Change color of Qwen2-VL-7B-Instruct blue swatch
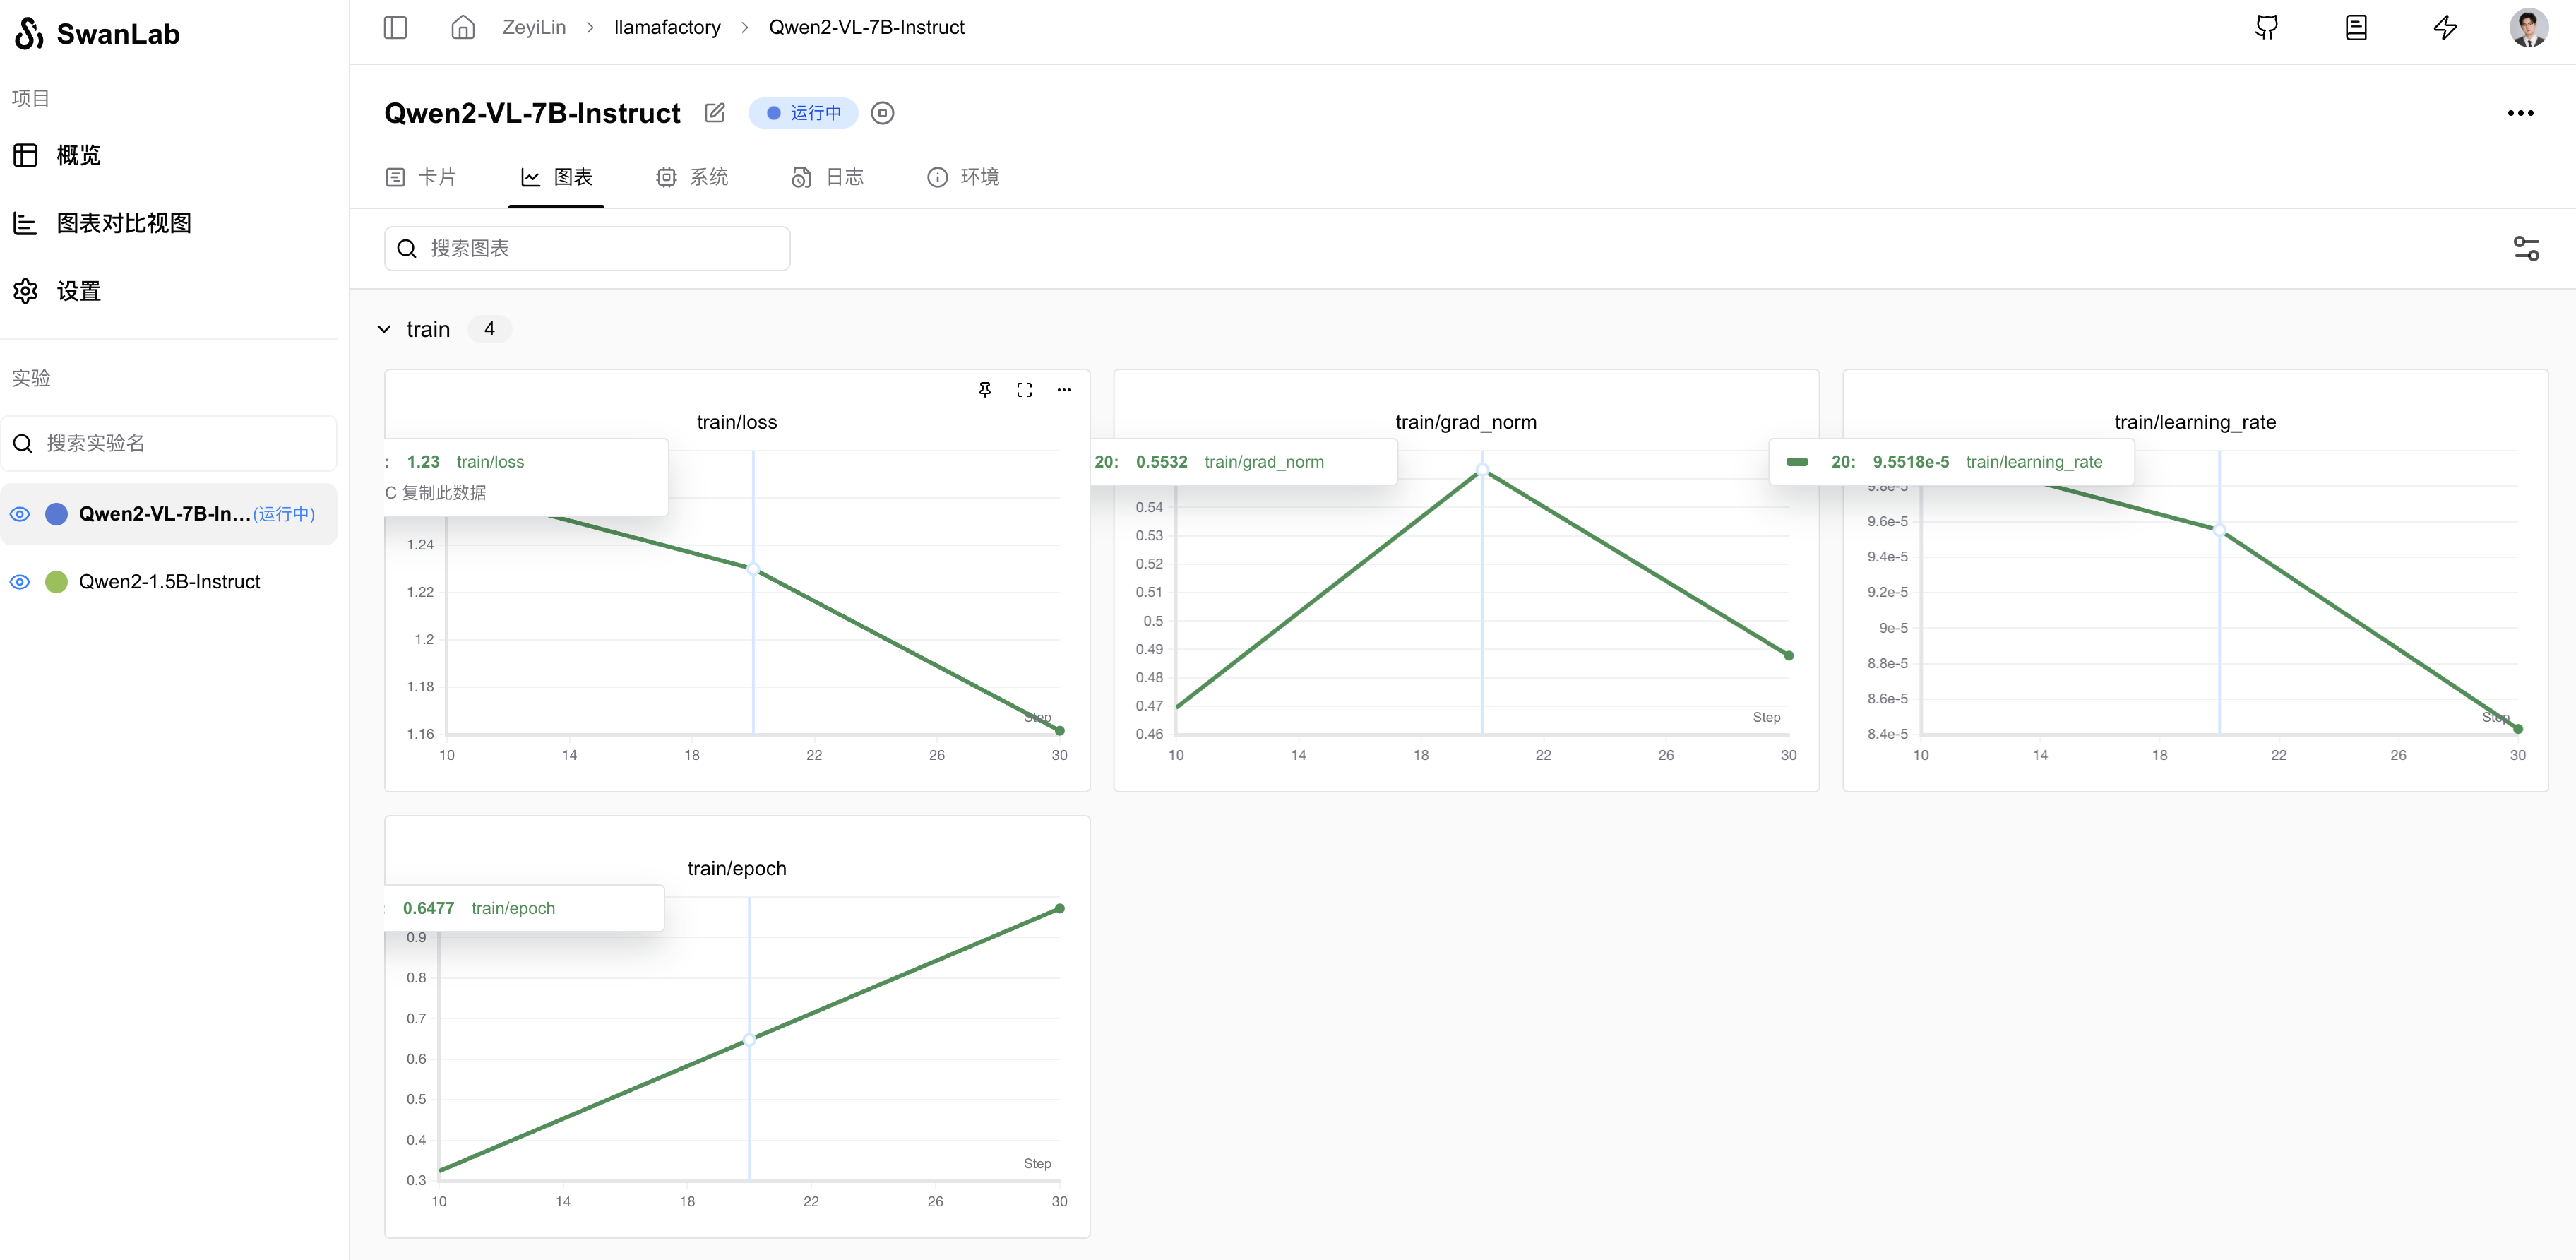The height and width of the screenshot is (1260, 2576). [x=57, y=514]
